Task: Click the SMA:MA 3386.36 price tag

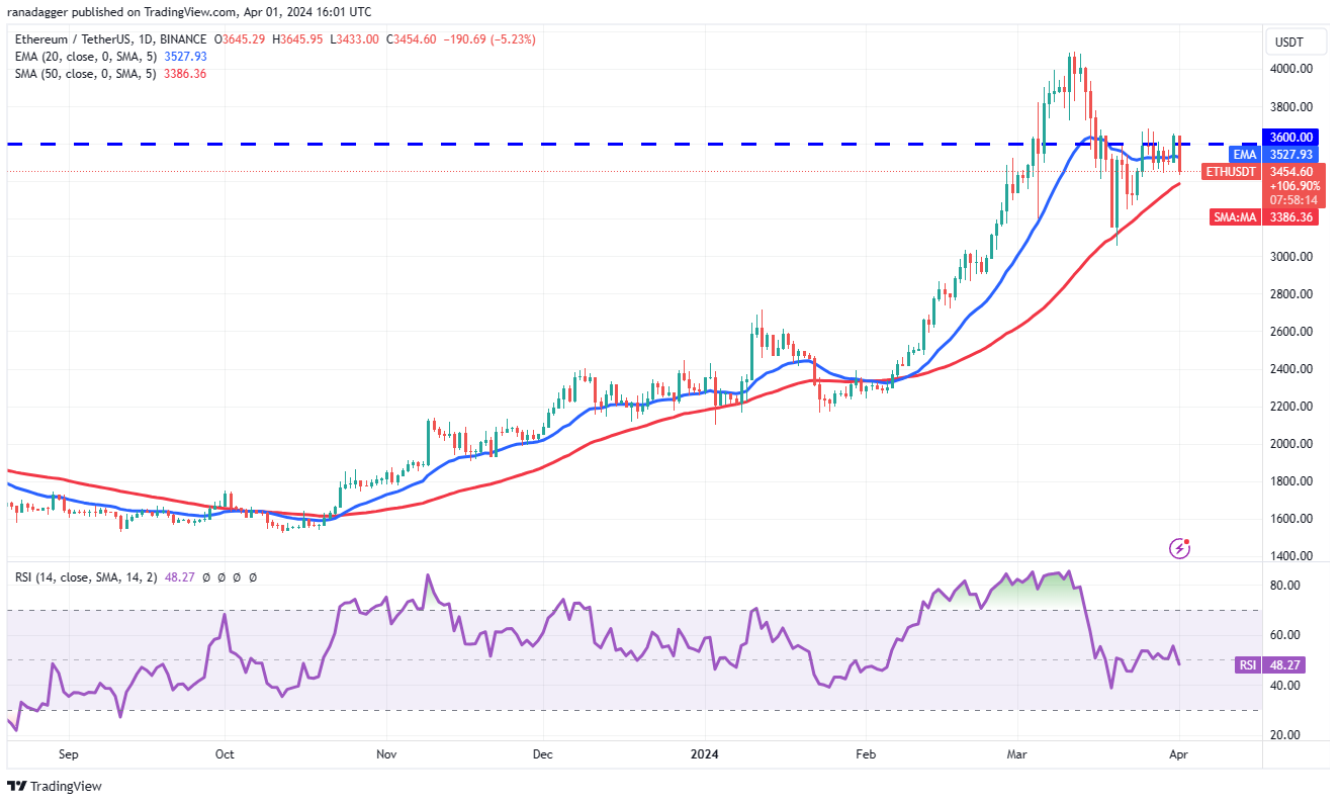Action: click(x=1263, y=217)
